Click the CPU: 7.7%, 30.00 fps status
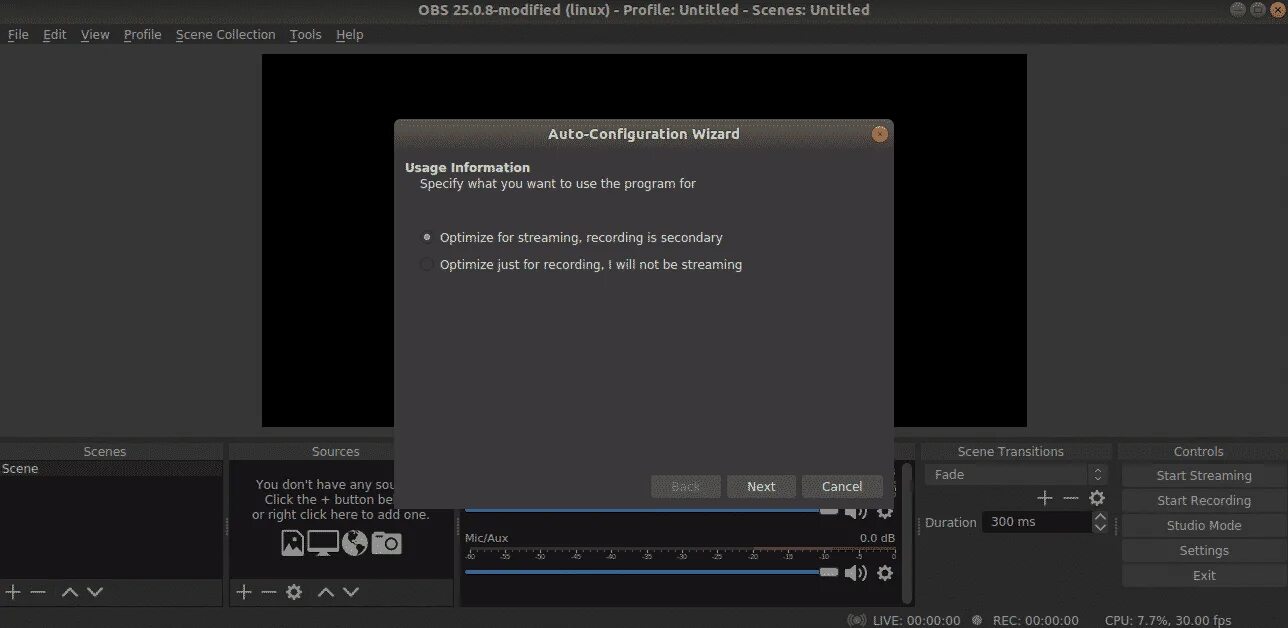The width and height of the screenshot is (1288, 628). coord(1168,621)
